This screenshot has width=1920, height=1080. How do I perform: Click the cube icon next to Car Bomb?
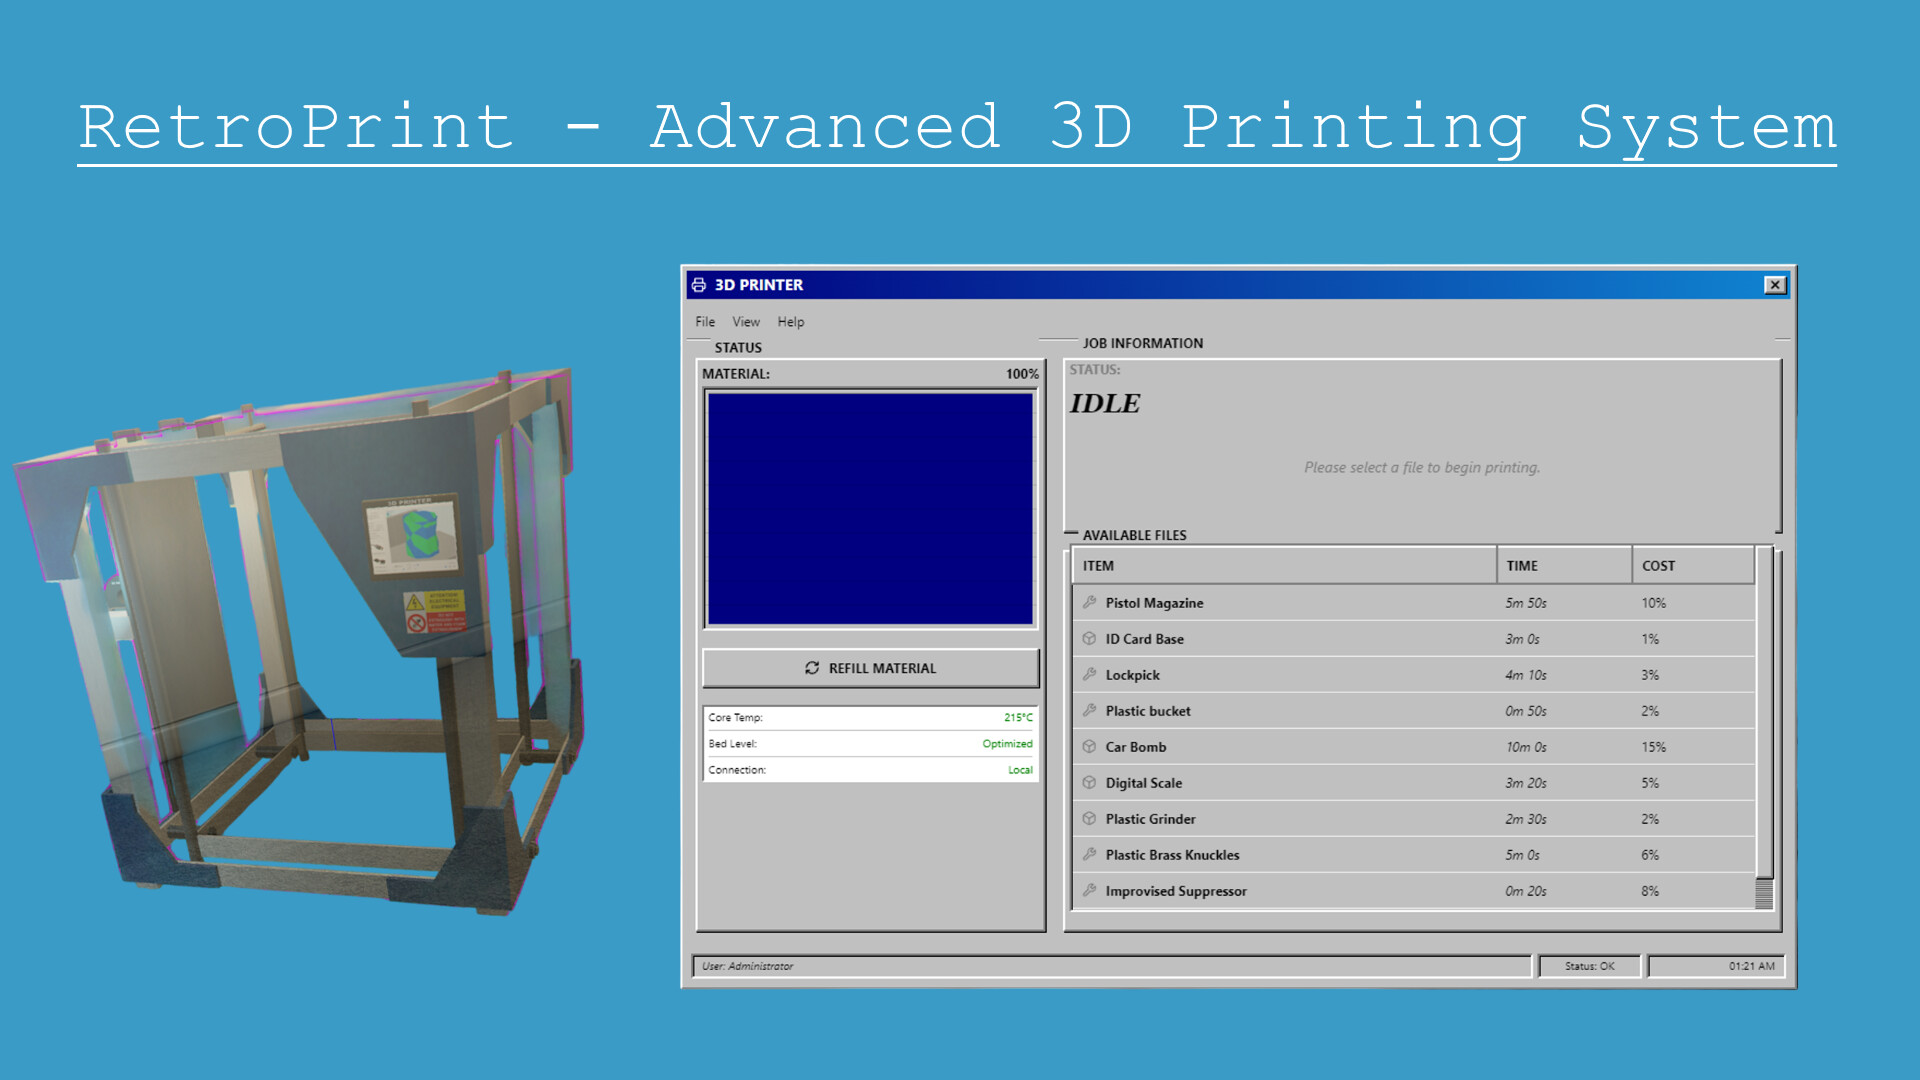(x=1089, y=746)
